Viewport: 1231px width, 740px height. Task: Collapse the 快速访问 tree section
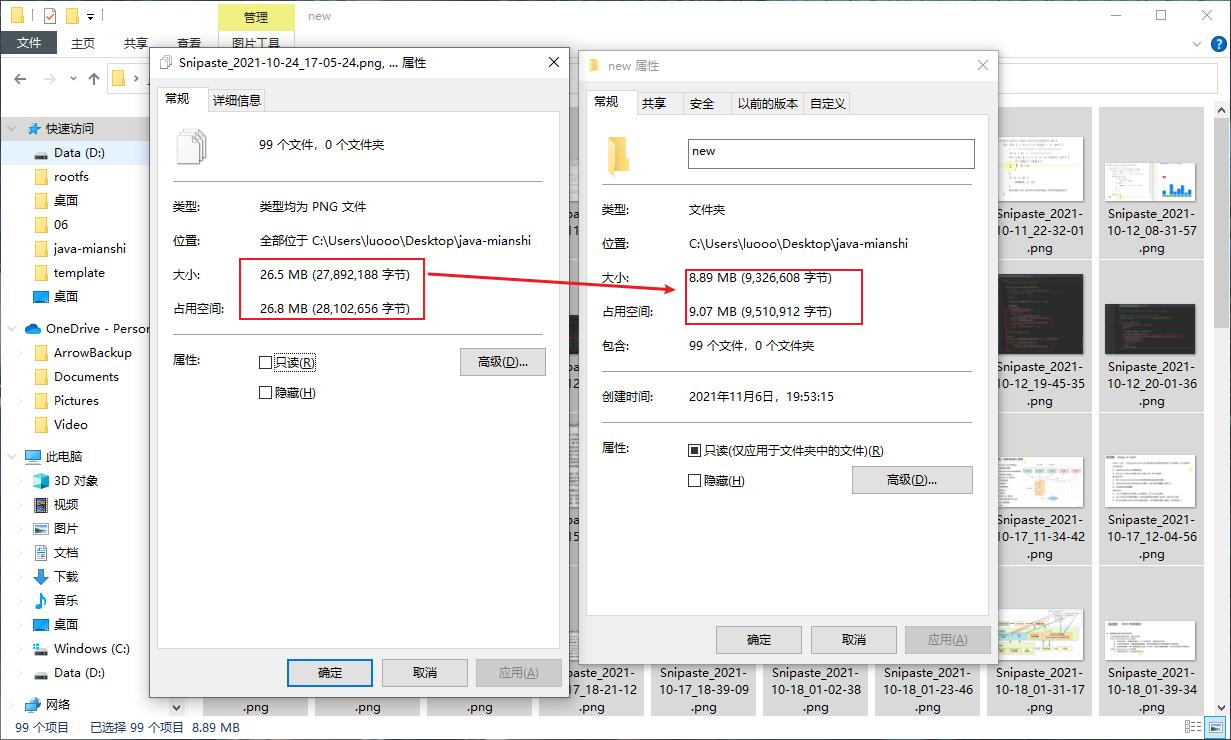[x=12, y=129]
